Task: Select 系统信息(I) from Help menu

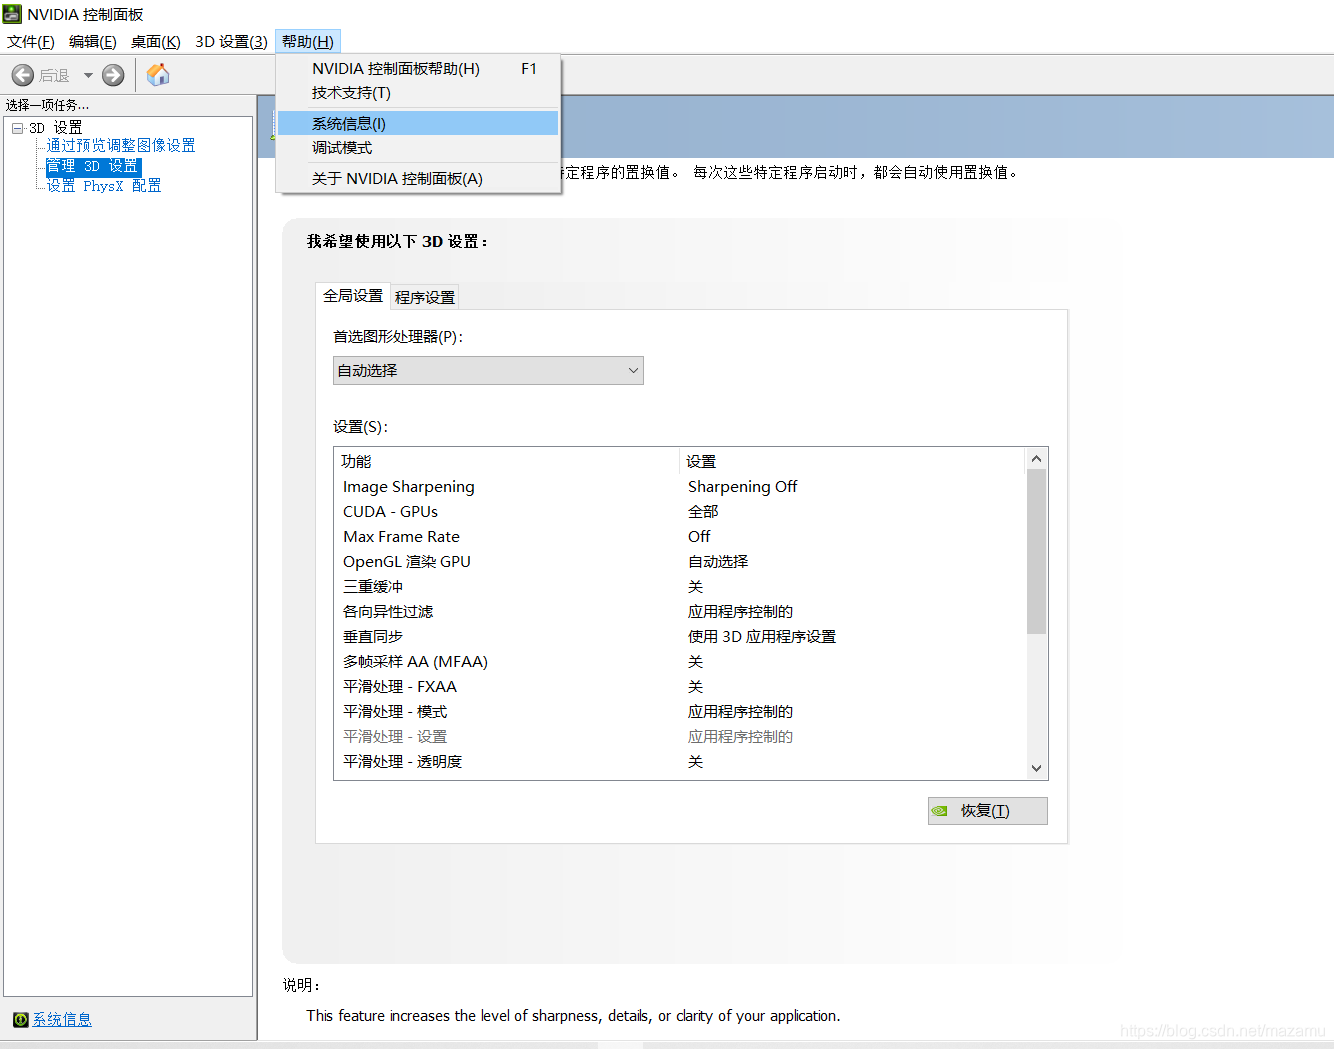Action: pos(418,123)
